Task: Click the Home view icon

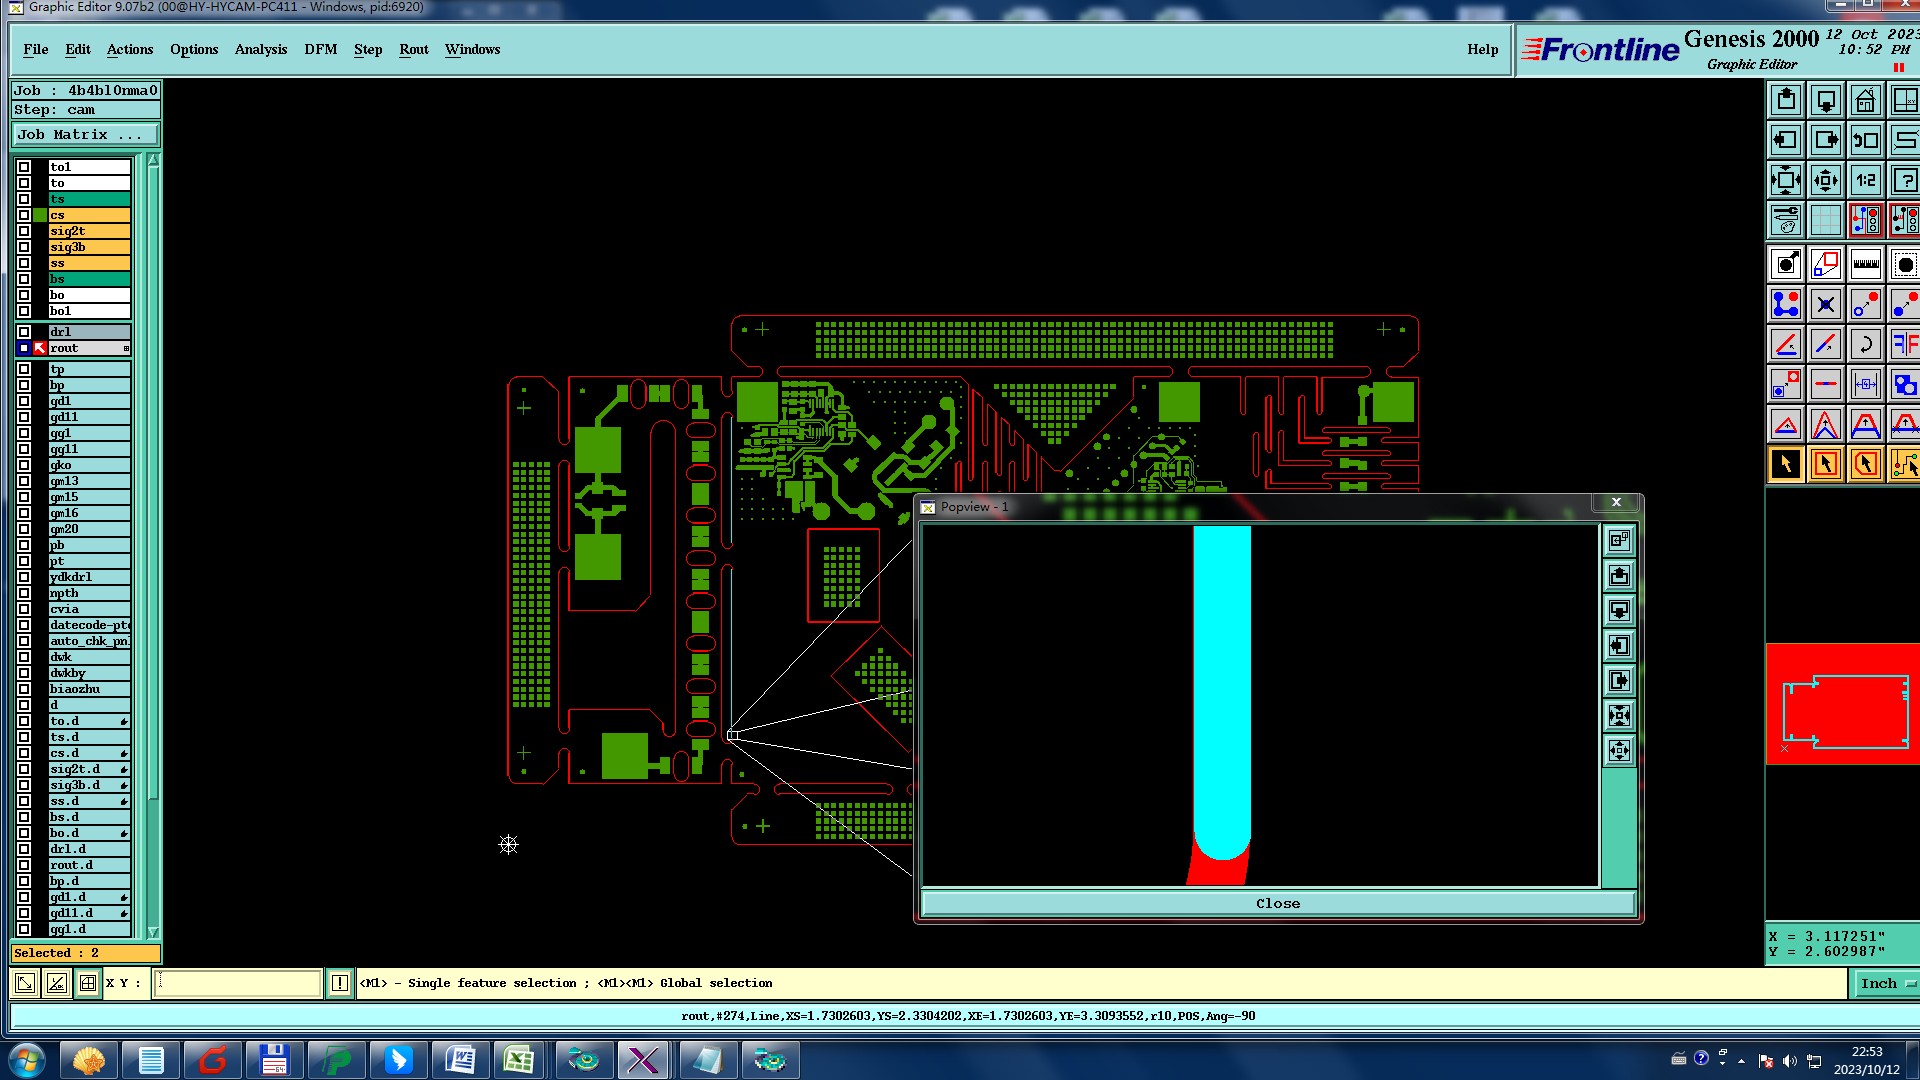Action: point(1865,101)
